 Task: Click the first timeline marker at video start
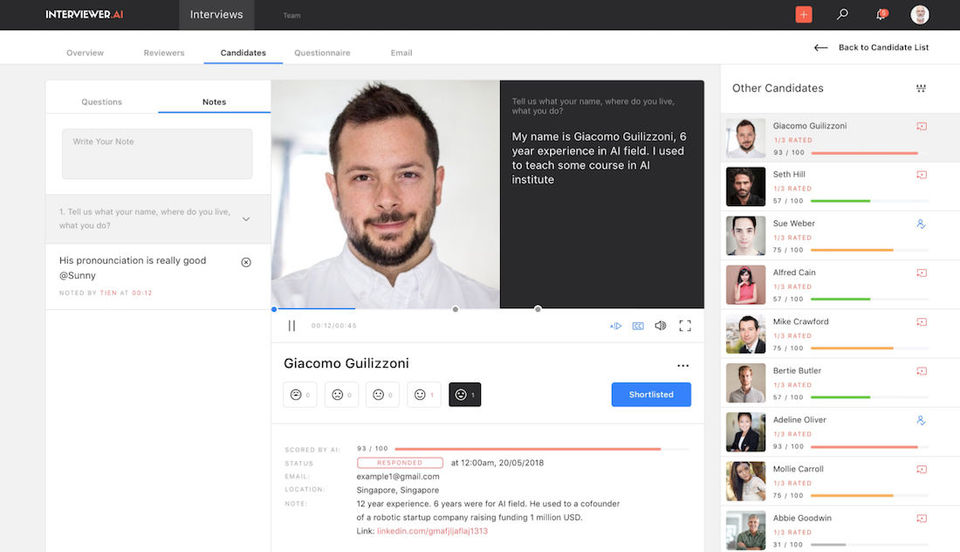click(x=274, y=309)
